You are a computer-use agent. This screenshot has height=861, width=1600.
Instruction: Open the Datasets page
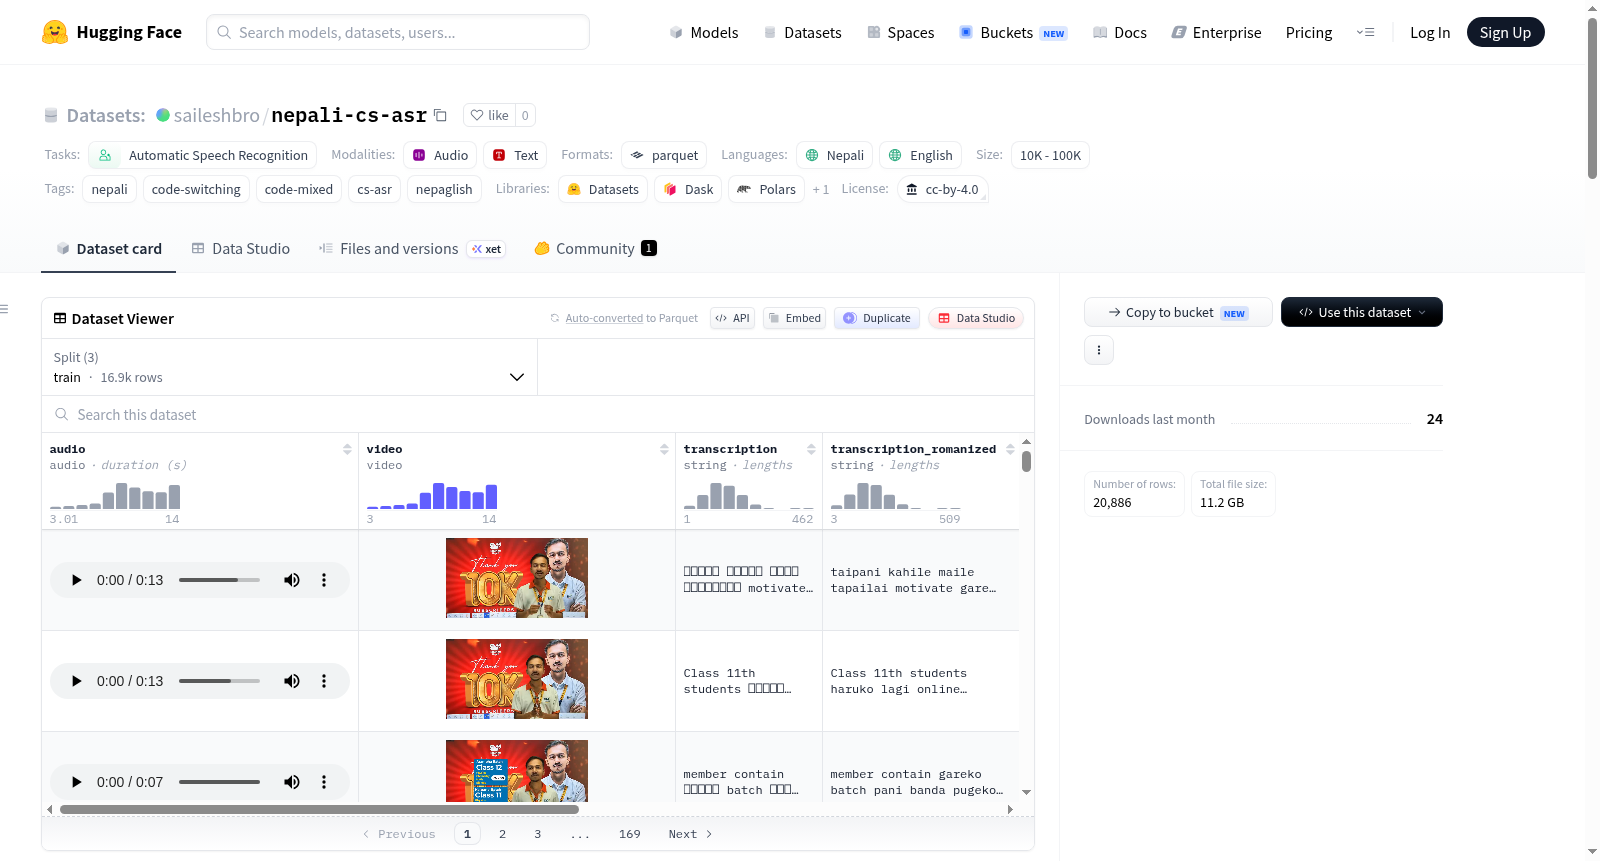click(x=802, y=32)
